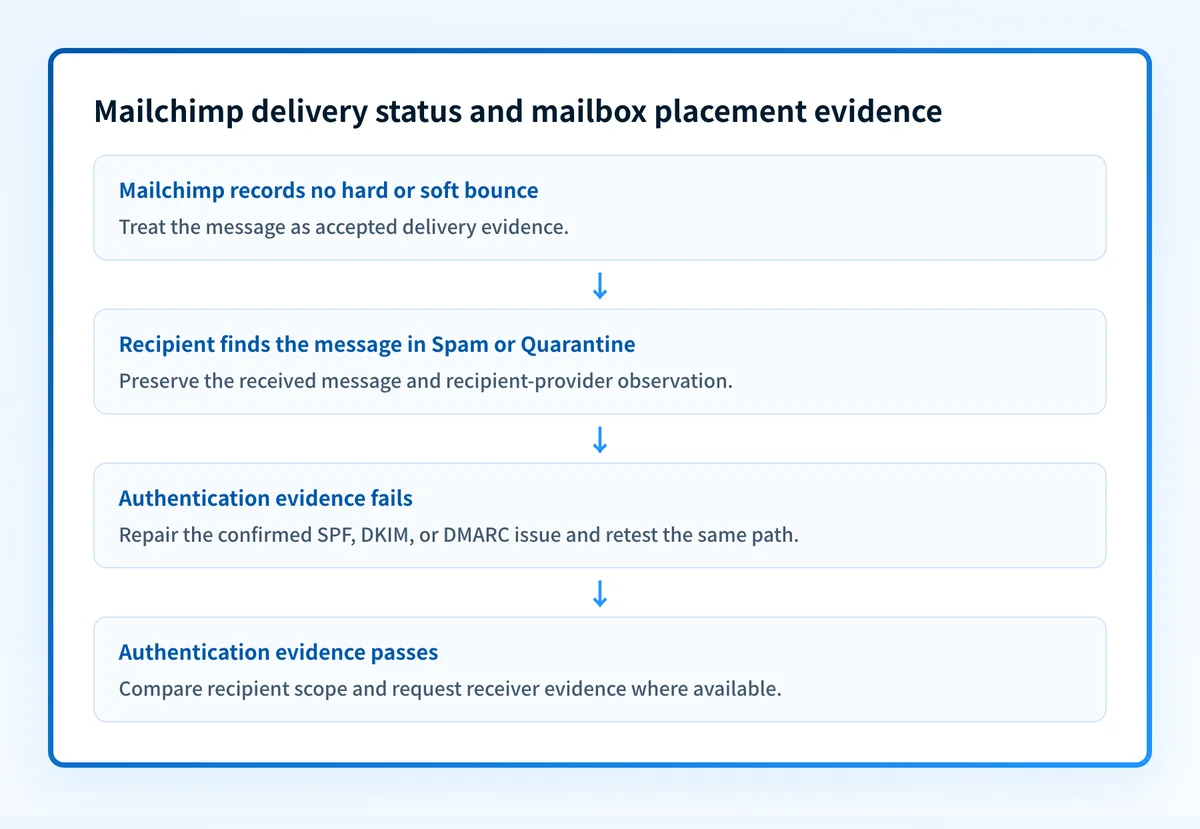
Task: Select the title 'Mailchimp delivery status and mailbox placement evidence'
Action: [x=518, y=111]
